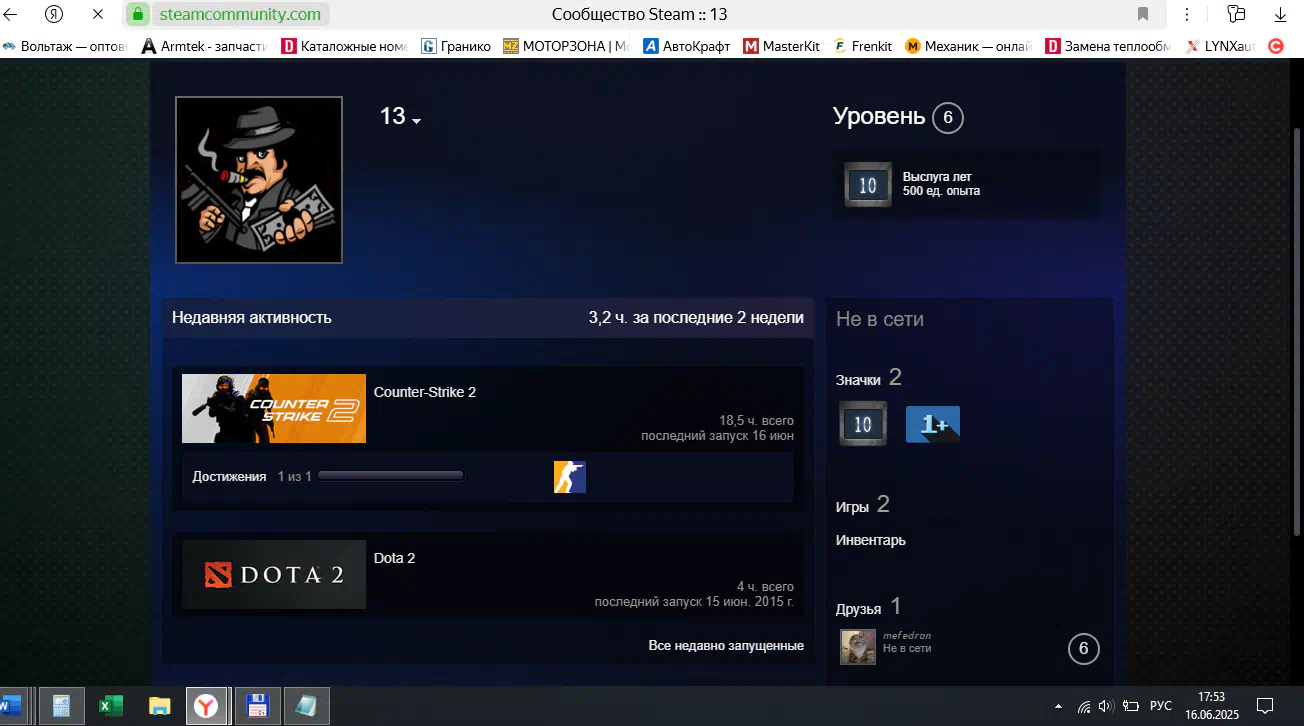
Task: Open the Инвентарь inventory link
Action: (871, 540)
